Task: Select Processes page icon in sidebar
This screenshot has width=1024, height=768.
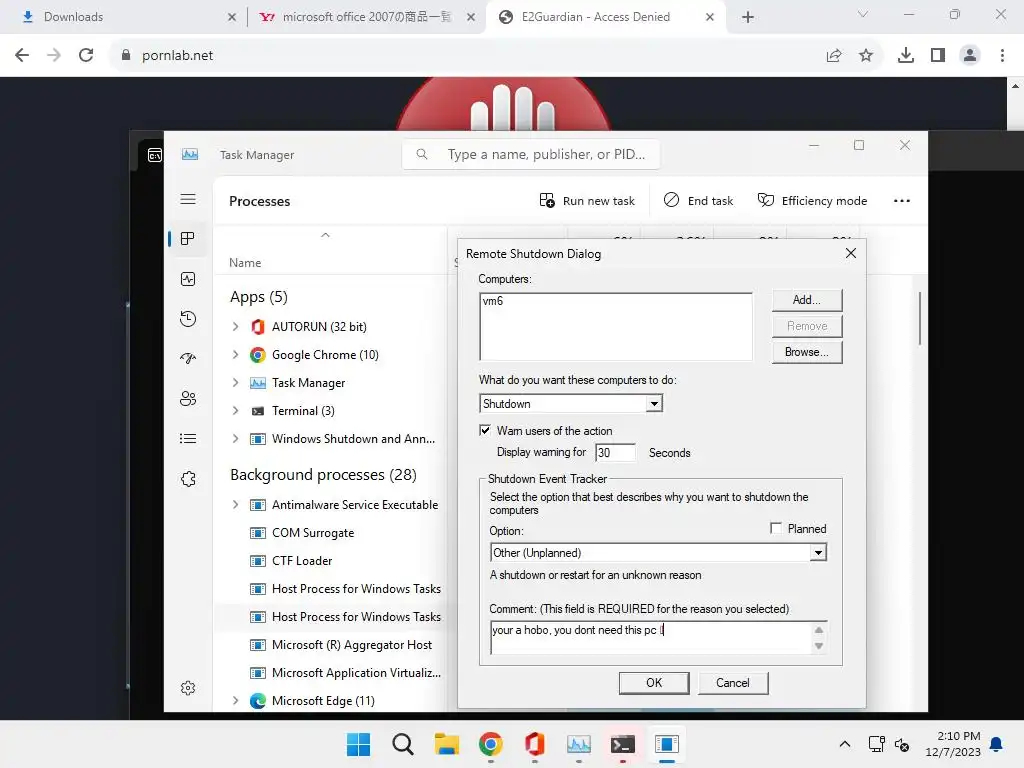Action: [188, 239]
